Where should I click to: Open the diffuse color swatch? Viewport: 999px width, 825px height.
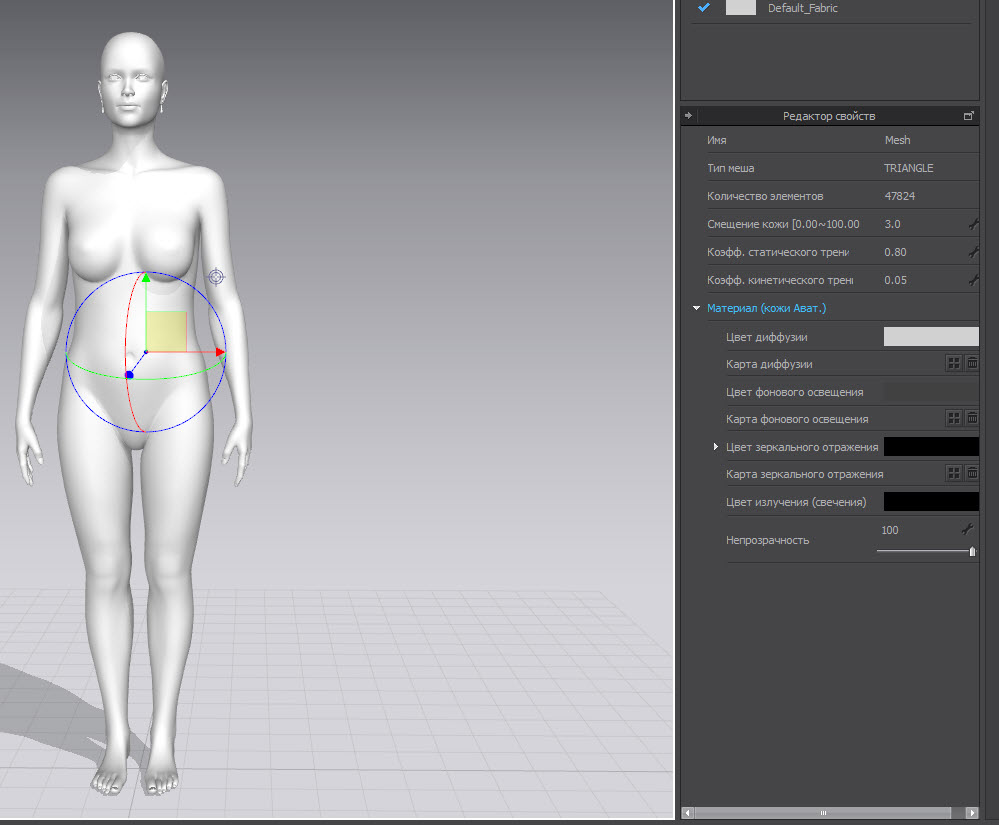tap(930, 337)
